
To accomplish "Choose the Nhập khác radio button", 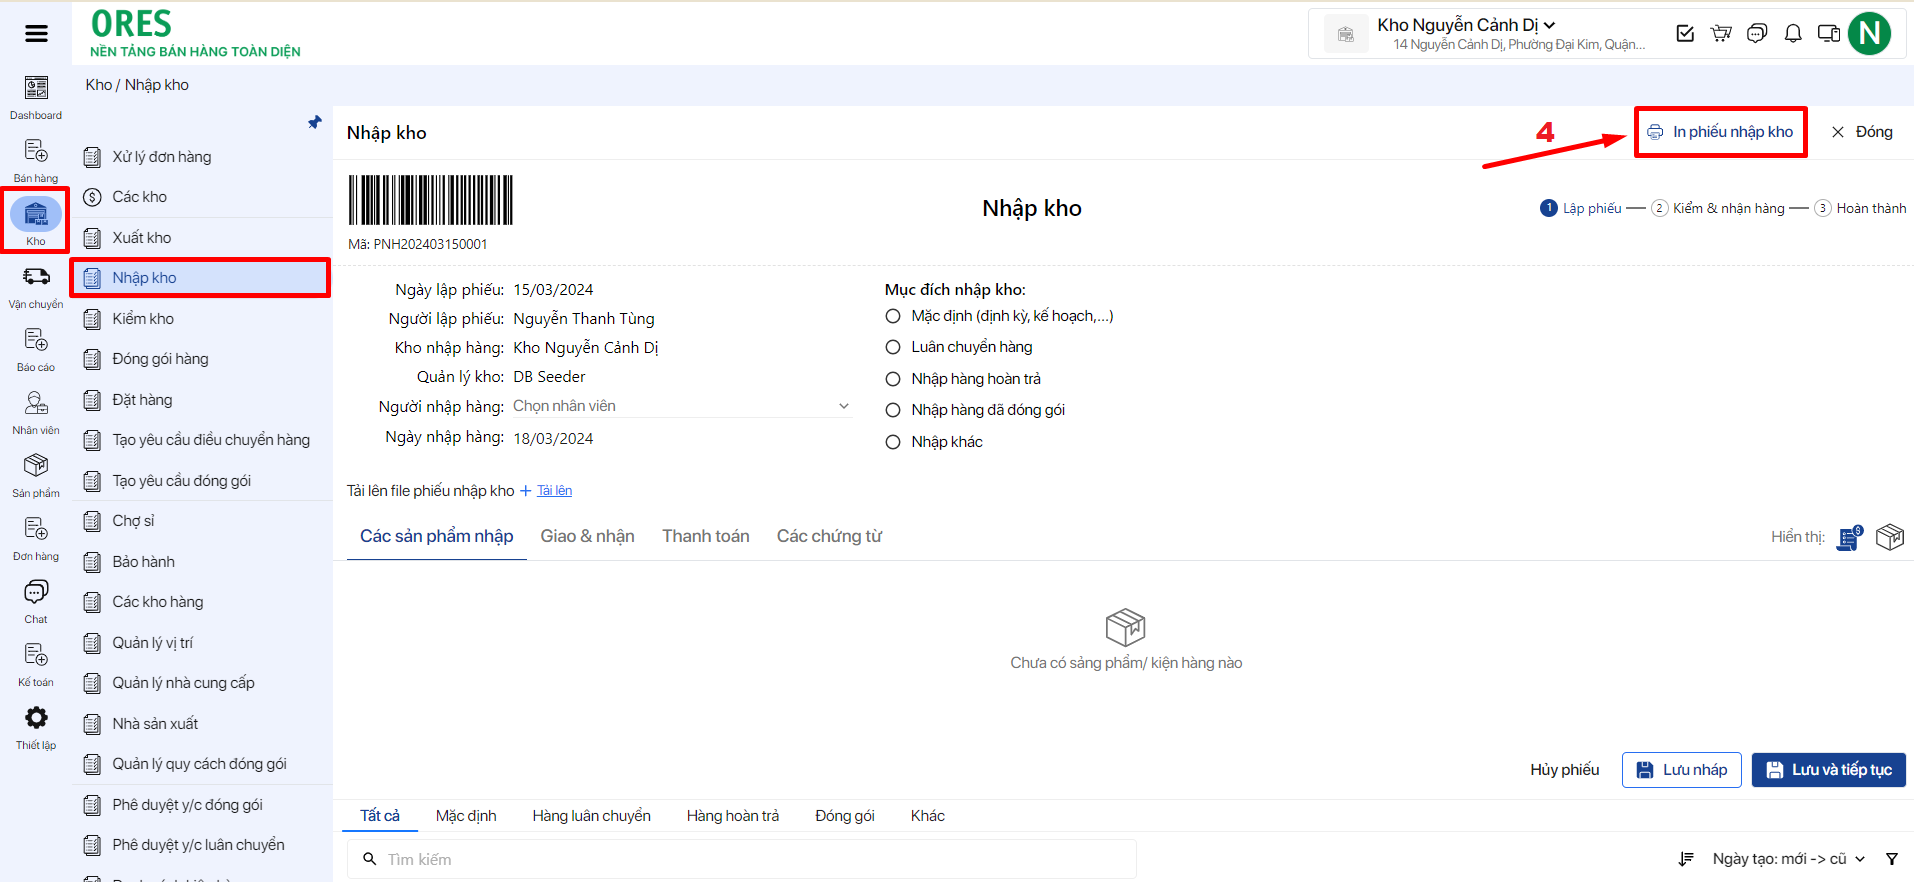I will click(x=893, y=442).
